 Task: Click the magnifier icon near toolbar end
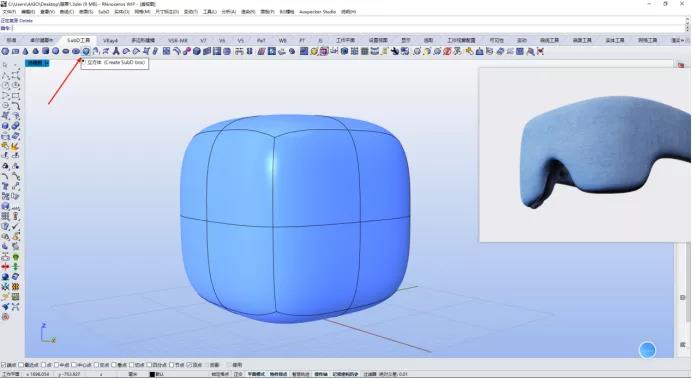(530, 51)
